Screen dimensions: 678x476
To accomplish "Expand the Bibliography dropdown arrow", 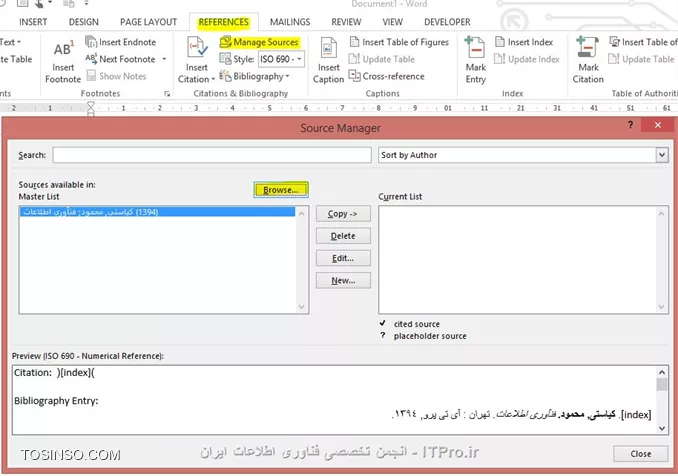I will [288, 76].
